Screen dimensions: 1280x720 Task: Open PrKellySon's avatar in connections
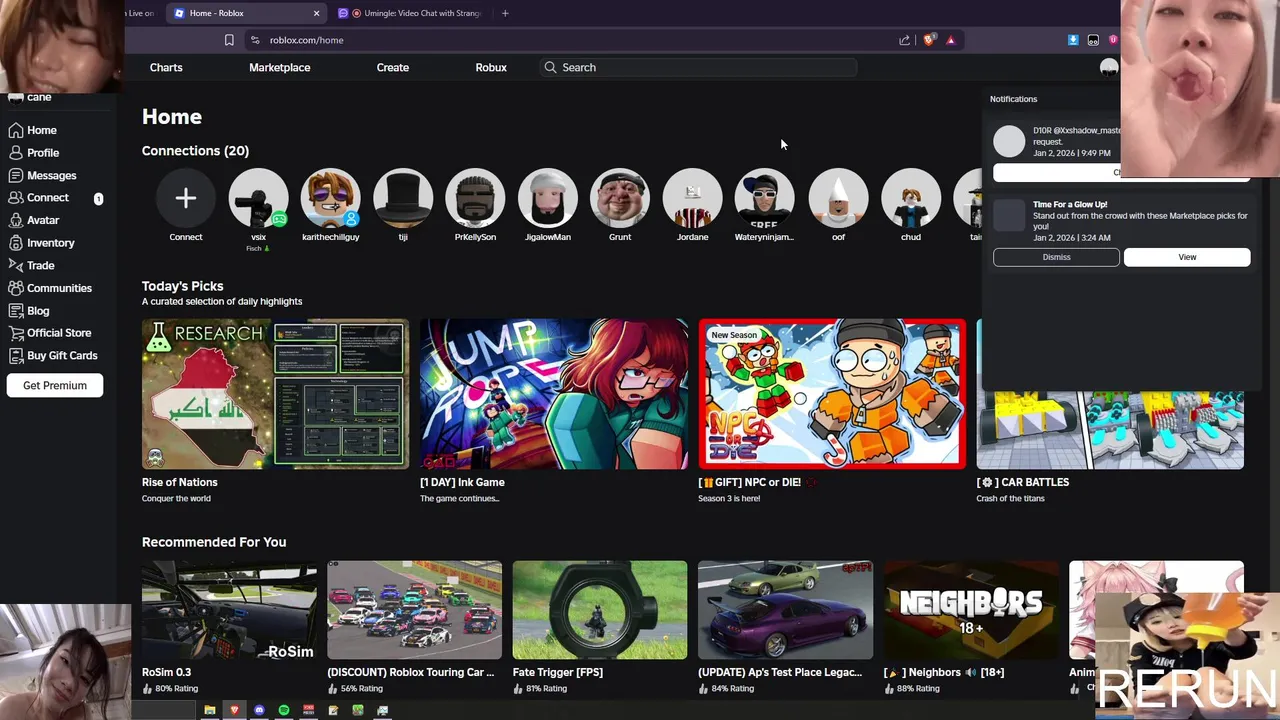click(x=475, y=198)
